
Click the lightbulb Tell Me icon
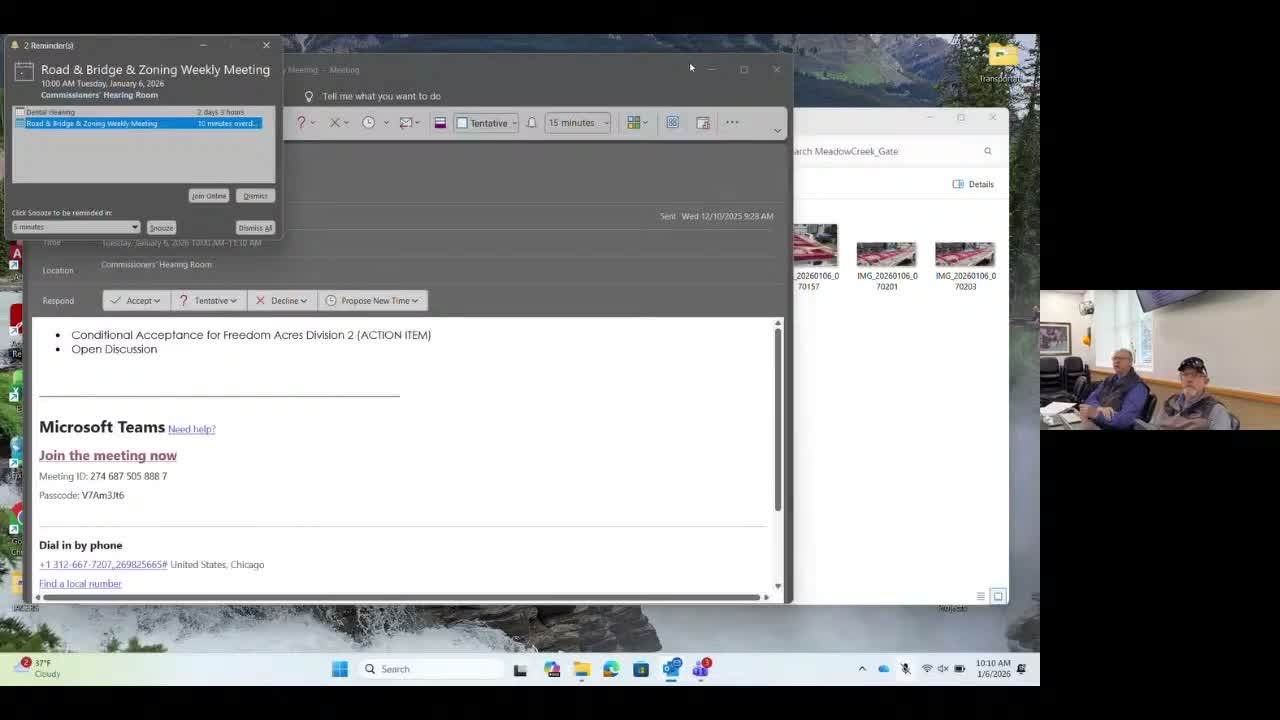point(309,96)
